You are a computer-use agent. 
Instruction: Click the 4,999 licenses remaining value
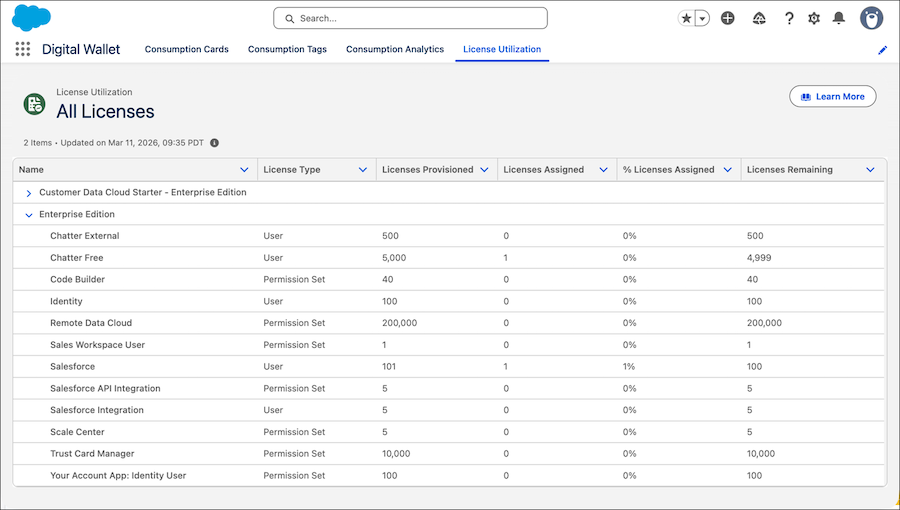pos(759,258)
